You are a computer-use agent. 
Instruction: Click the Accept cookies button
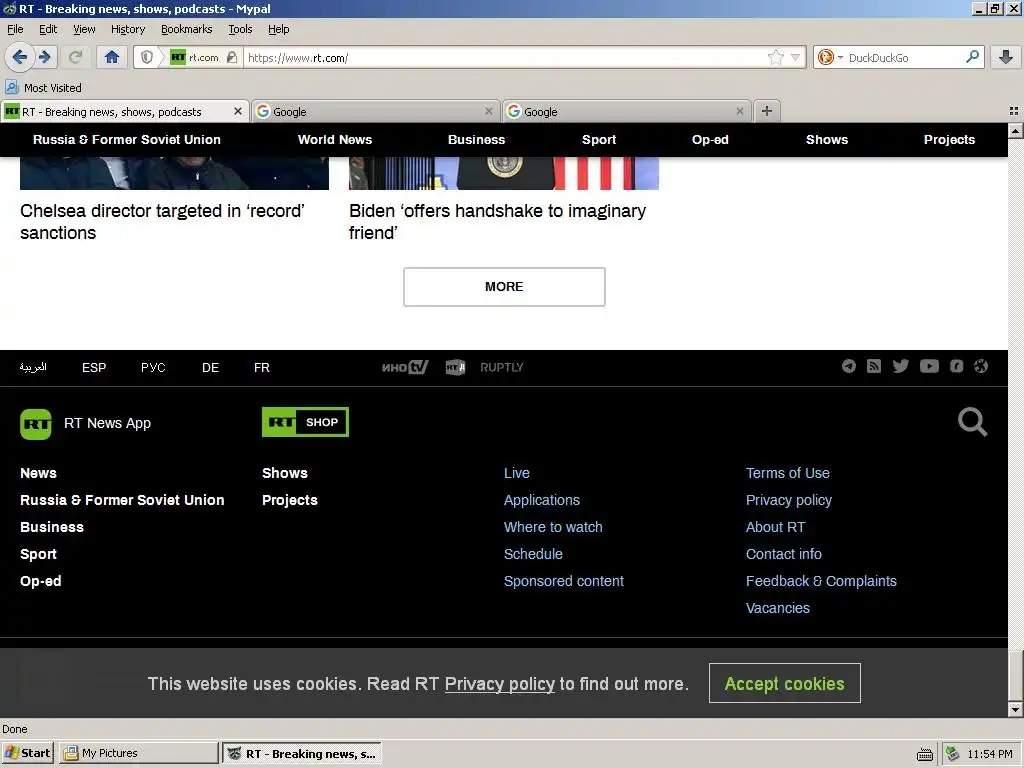pos(784,683)
